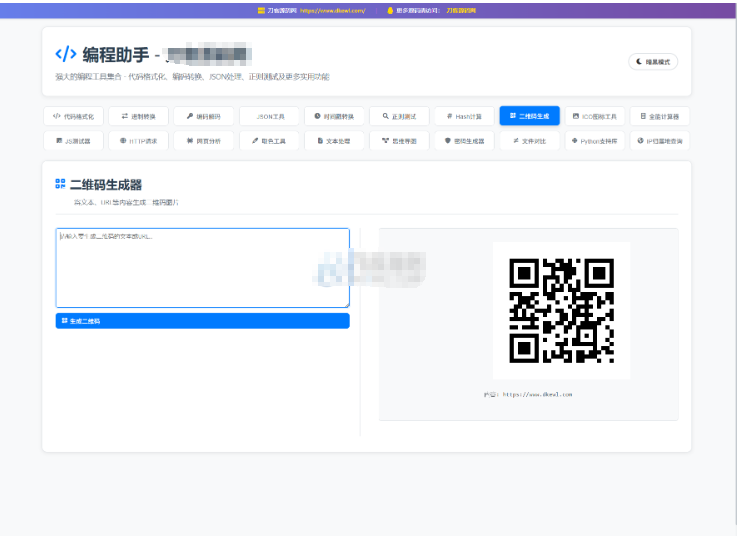740x559 pixels.
Task: Select the 思维导图 tab
Action: [x=399, y=141]
